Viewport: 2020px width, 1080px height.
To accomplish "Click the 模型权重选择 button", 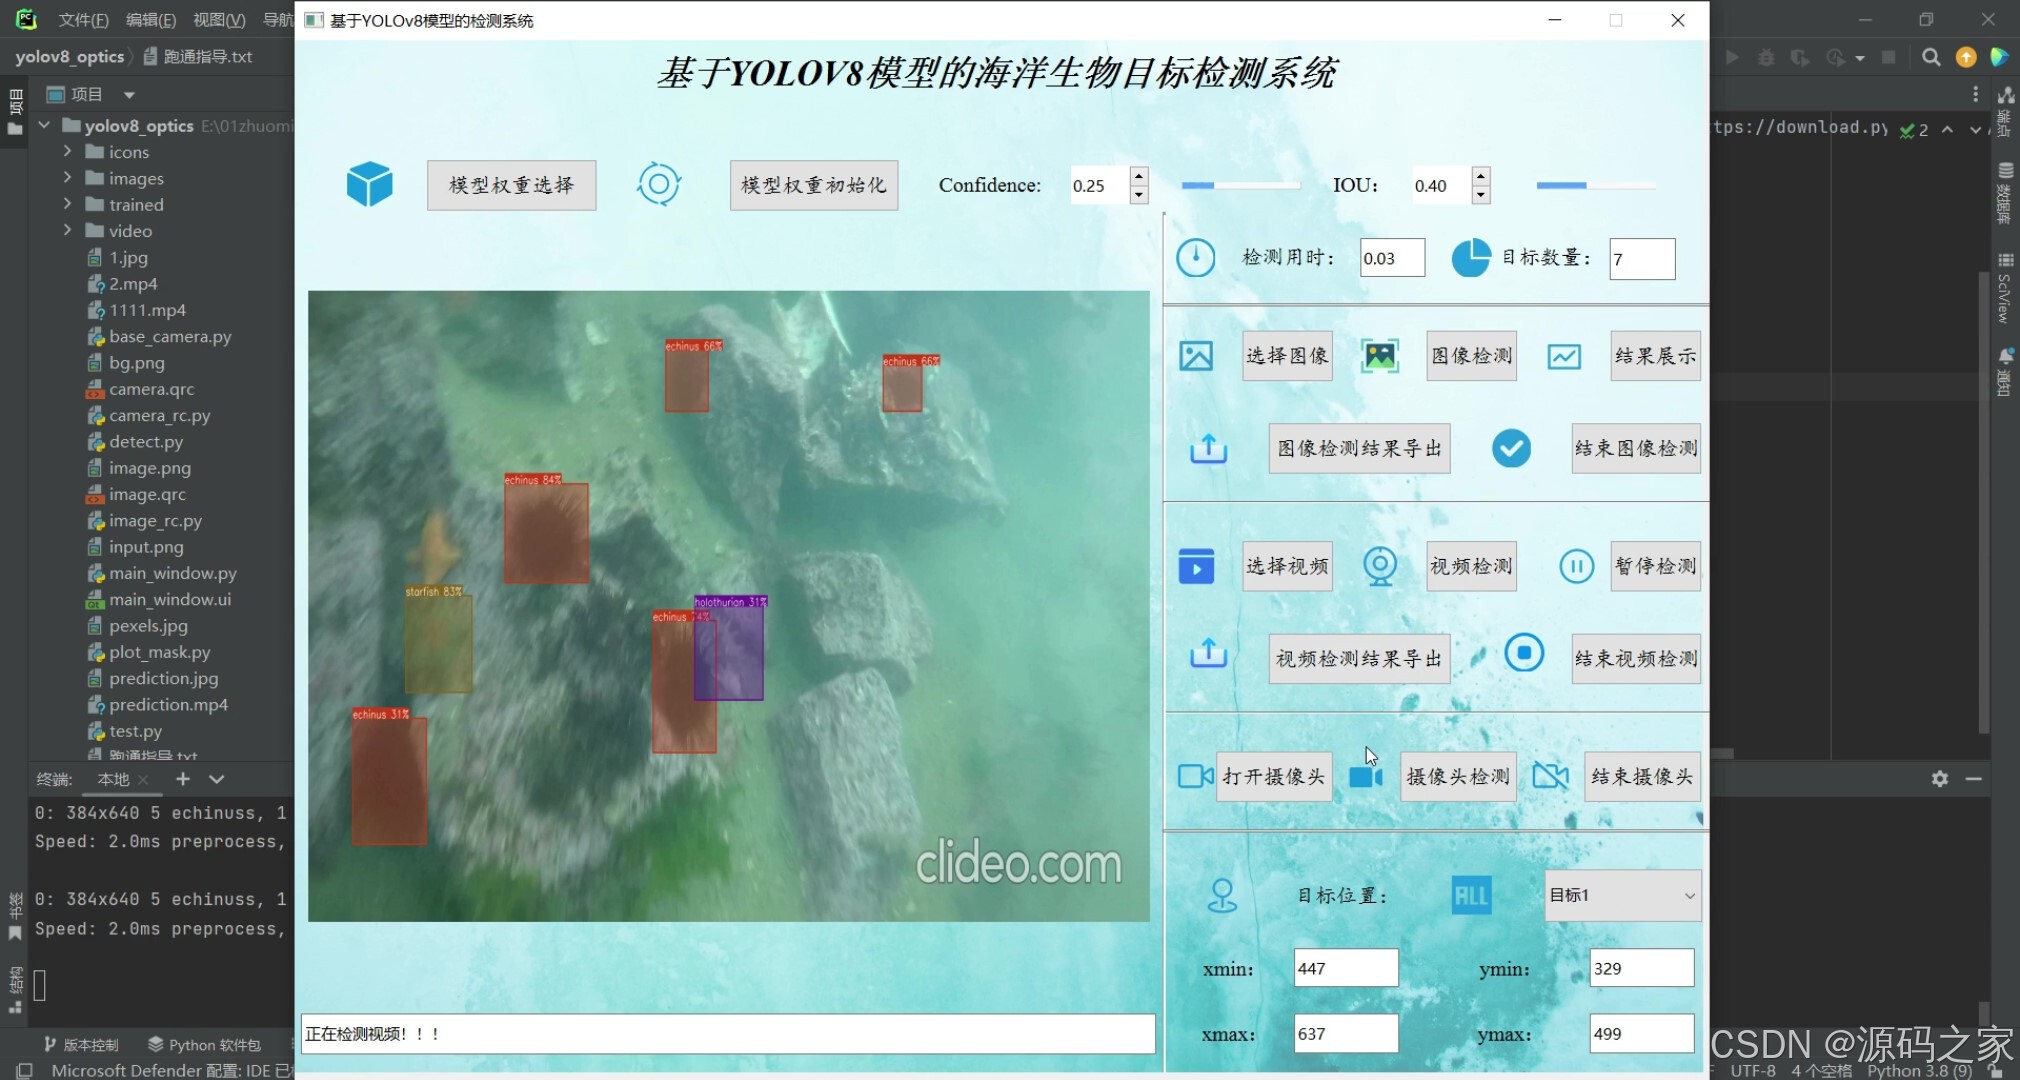I will pos(511,185).
